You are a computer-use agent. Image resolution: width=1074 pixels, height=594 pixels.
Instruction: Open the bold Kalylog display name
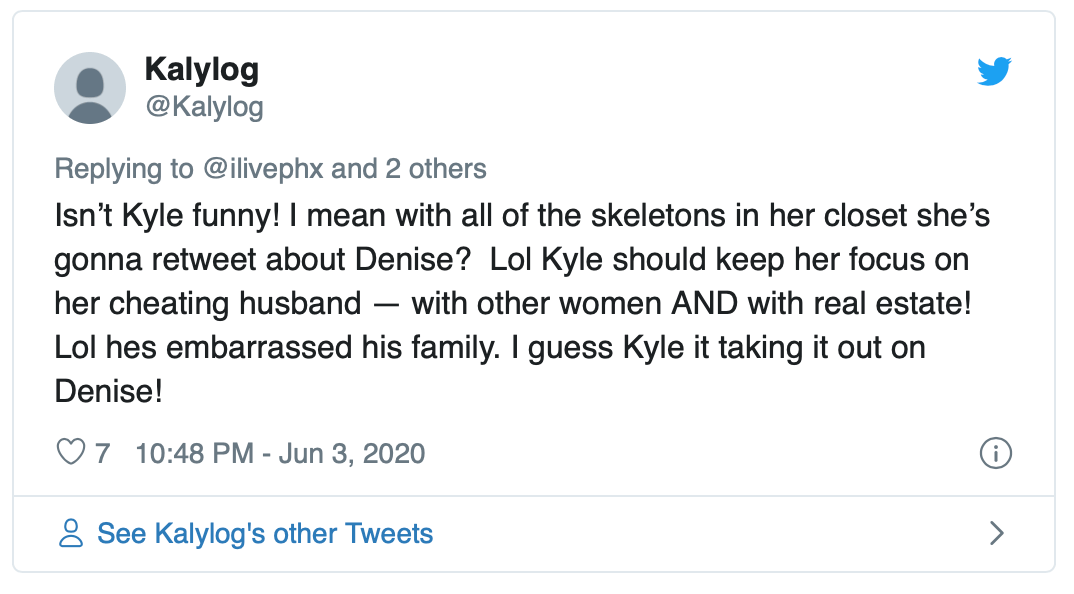tap(201, 69)
